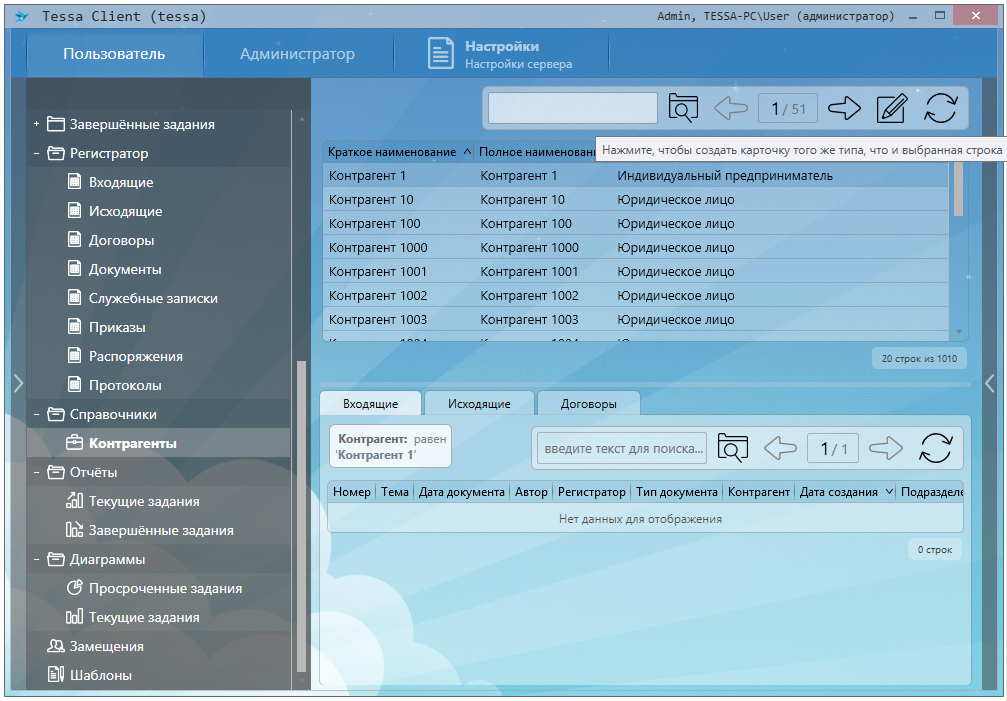This screenshot has width=1007, height=701.
Task: Collapse the Справочники folder
Action: pyautogui.click(x=37, y=414)
